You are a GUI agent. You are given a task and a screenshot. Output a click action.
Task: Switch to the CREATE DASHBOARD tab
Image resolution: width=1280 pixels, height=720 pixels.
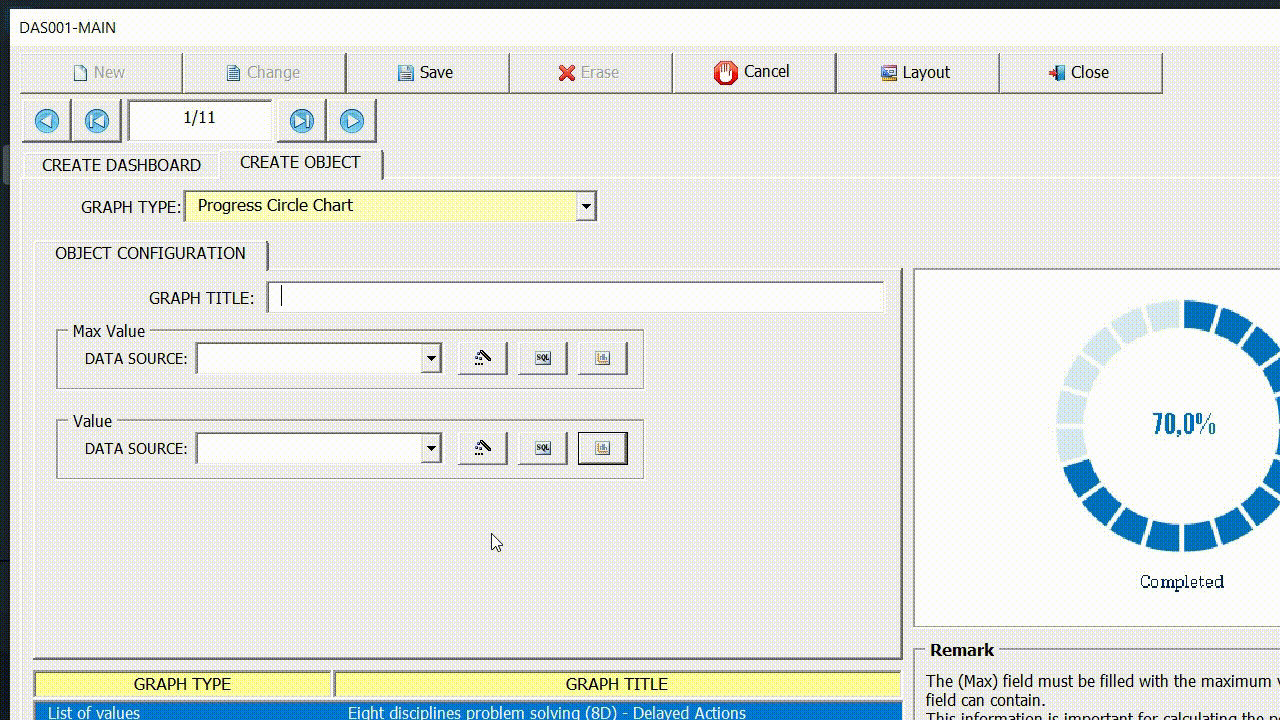119,164
